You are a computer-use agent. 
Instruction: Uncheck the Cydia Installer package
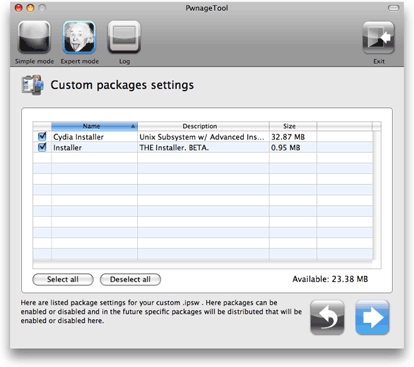[x=42, y=136]
